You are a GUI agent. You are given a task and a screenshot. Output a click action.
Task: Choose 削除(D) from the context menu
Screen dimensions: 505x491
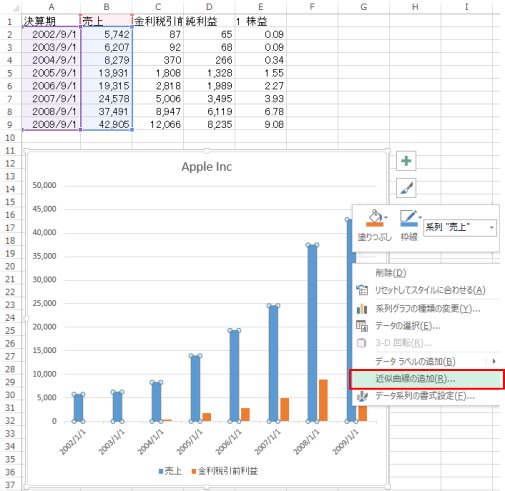pos(426,273)
